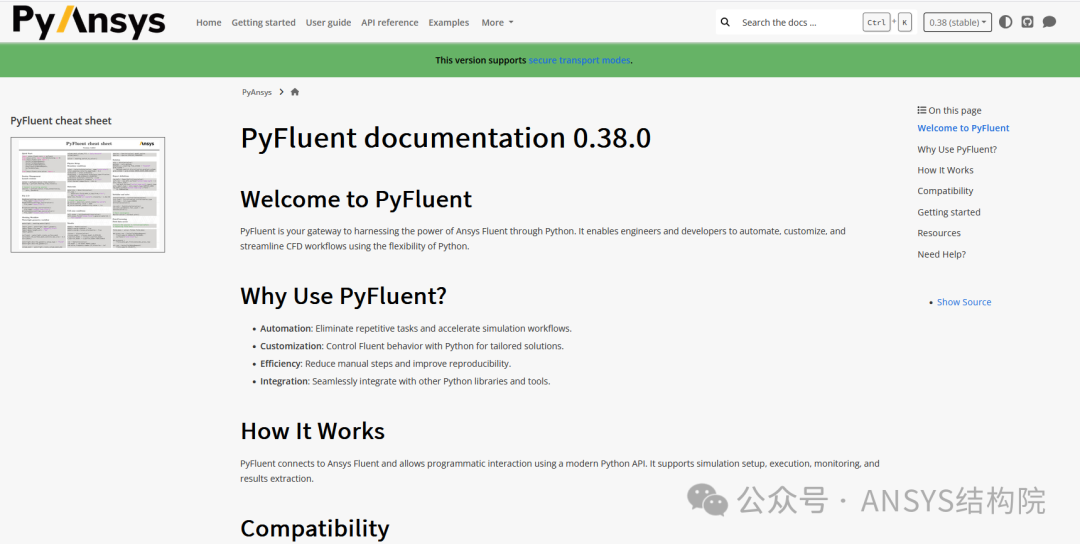Click the Integration bullet text
This screenshot has width=1080, height=544.
pos(405,381)
